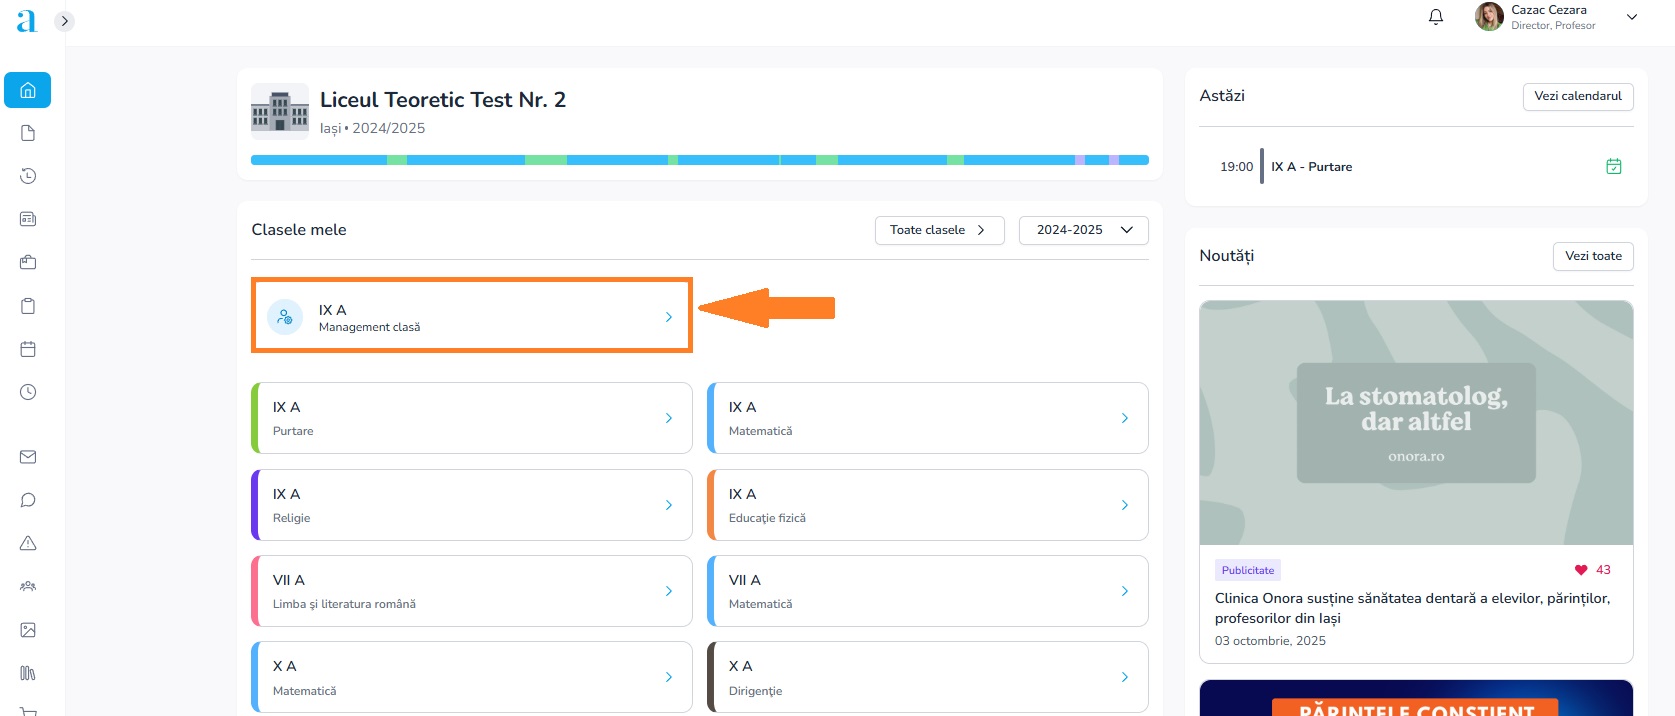This screenshot has height=716, width=1675.
Task: Click the Toate clasele button
Action: [938, 230]
